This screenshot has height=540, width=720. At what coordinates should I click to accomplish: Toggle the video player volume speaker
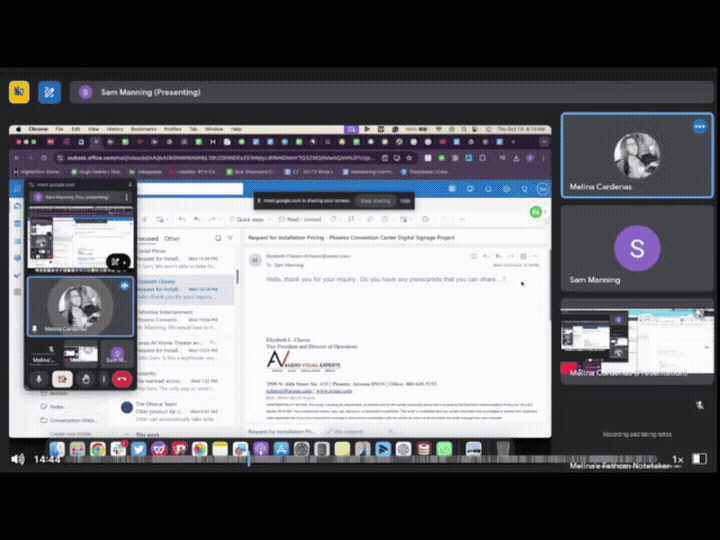coord(18,459)
